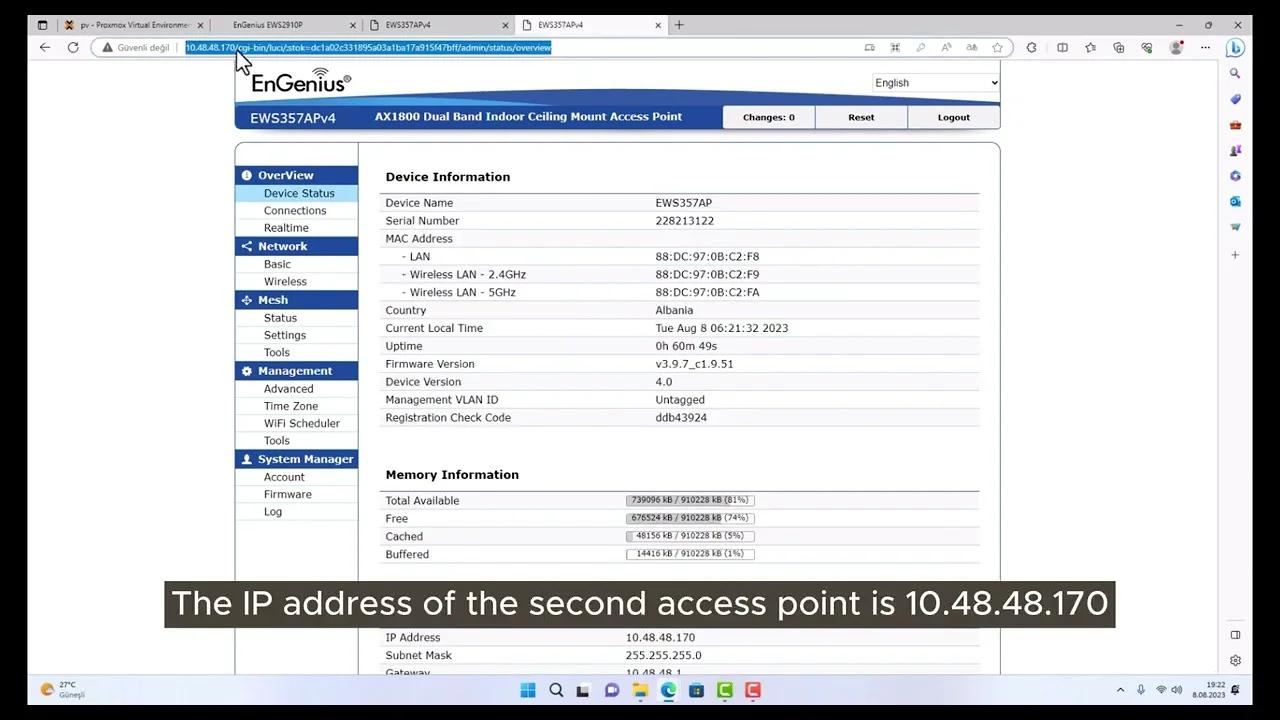Show hidden system tray icons

(1120, 690)
